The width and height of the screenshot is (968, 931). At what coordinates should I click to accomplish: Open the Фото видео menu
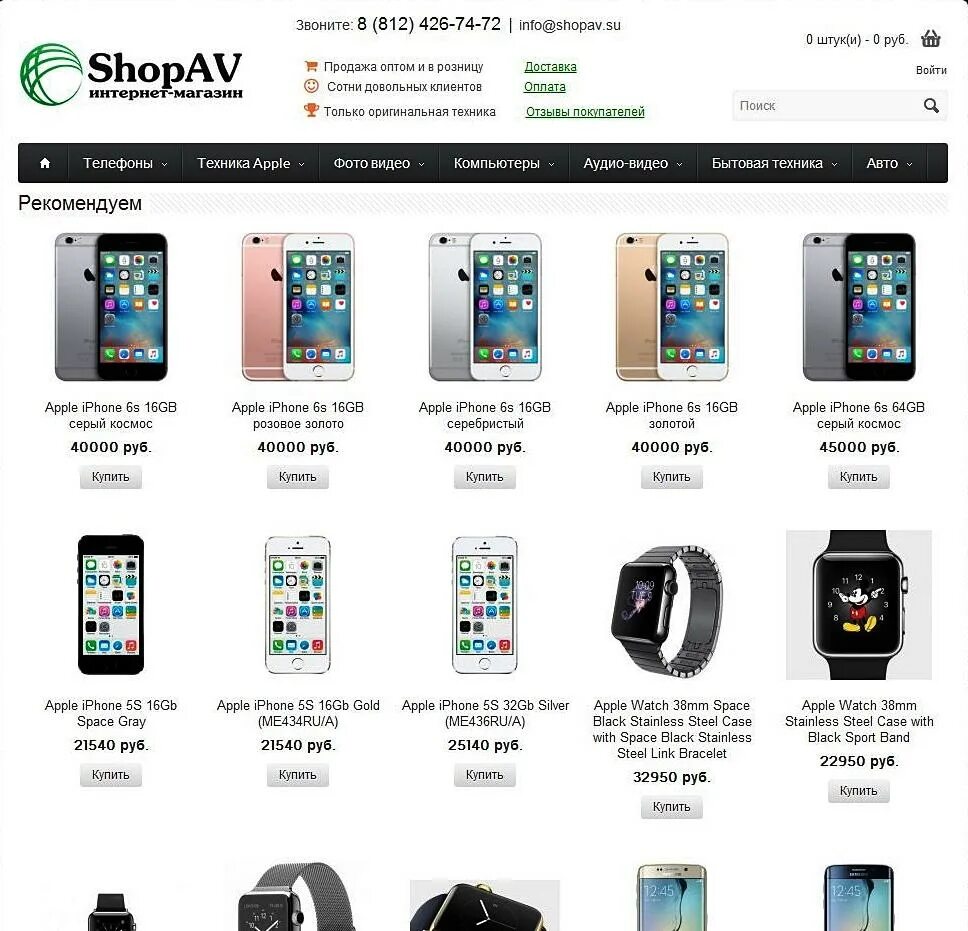point(378,163)
